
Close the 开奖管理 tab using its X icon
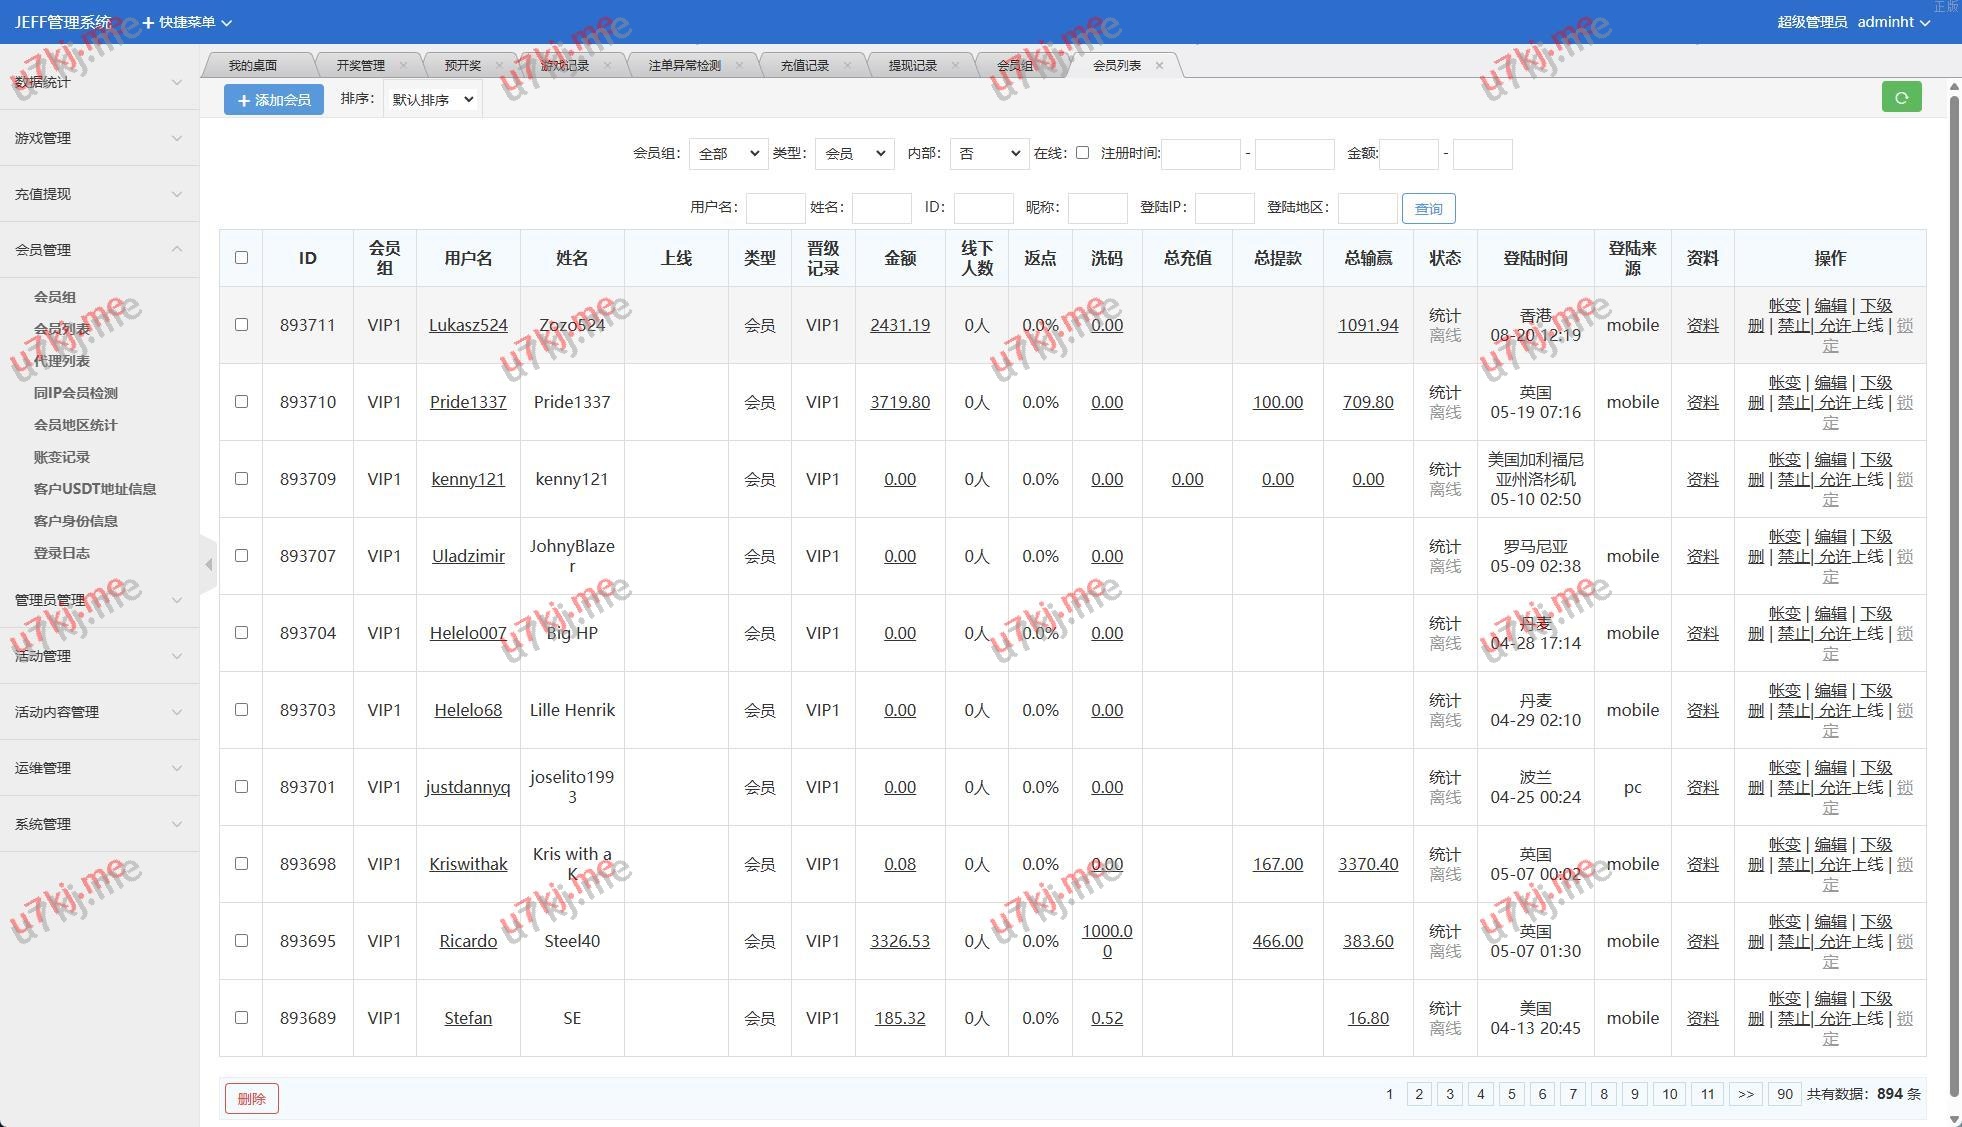[x=403, y=65]
